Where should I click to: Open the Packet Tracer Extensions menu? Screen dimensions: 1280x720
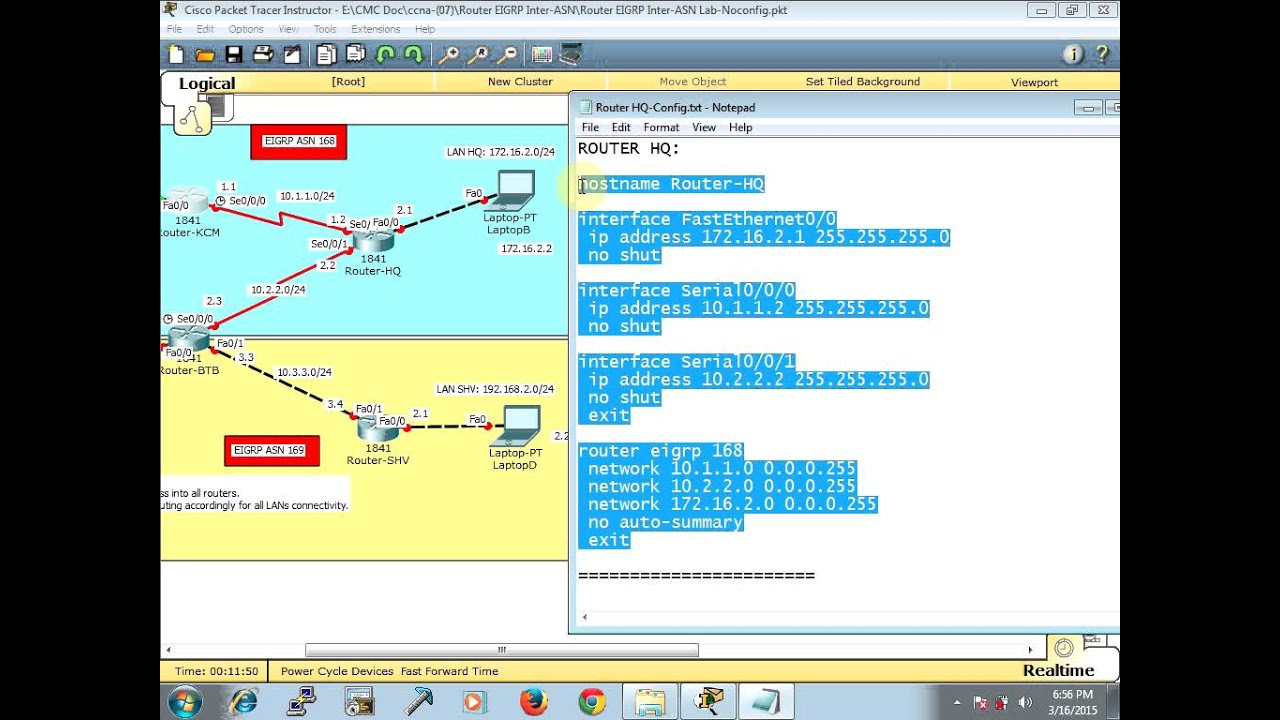tap(375, 29)
